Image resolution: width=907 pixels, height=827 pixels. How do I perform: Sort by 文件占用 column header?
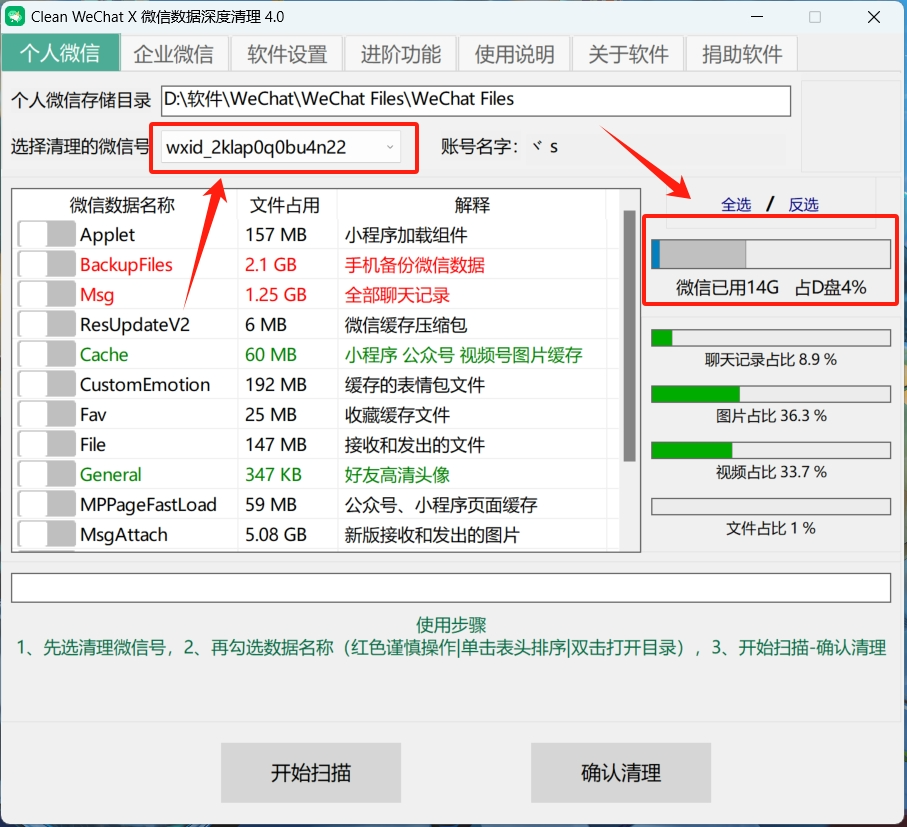coord(285,205)
